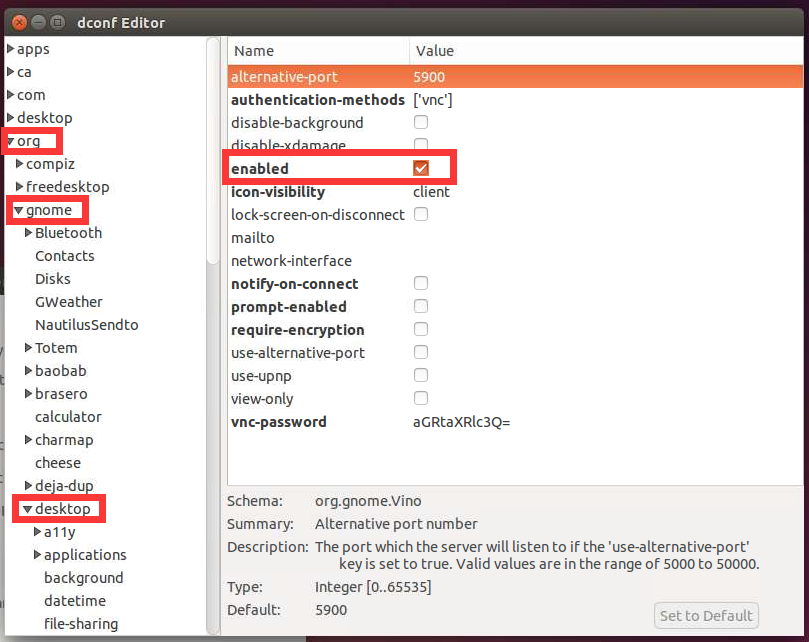Viewport: 809px width, 642px height.
Task: Select the file-sharing tree item
Action: pyautogui.click(x=81, y=624)
